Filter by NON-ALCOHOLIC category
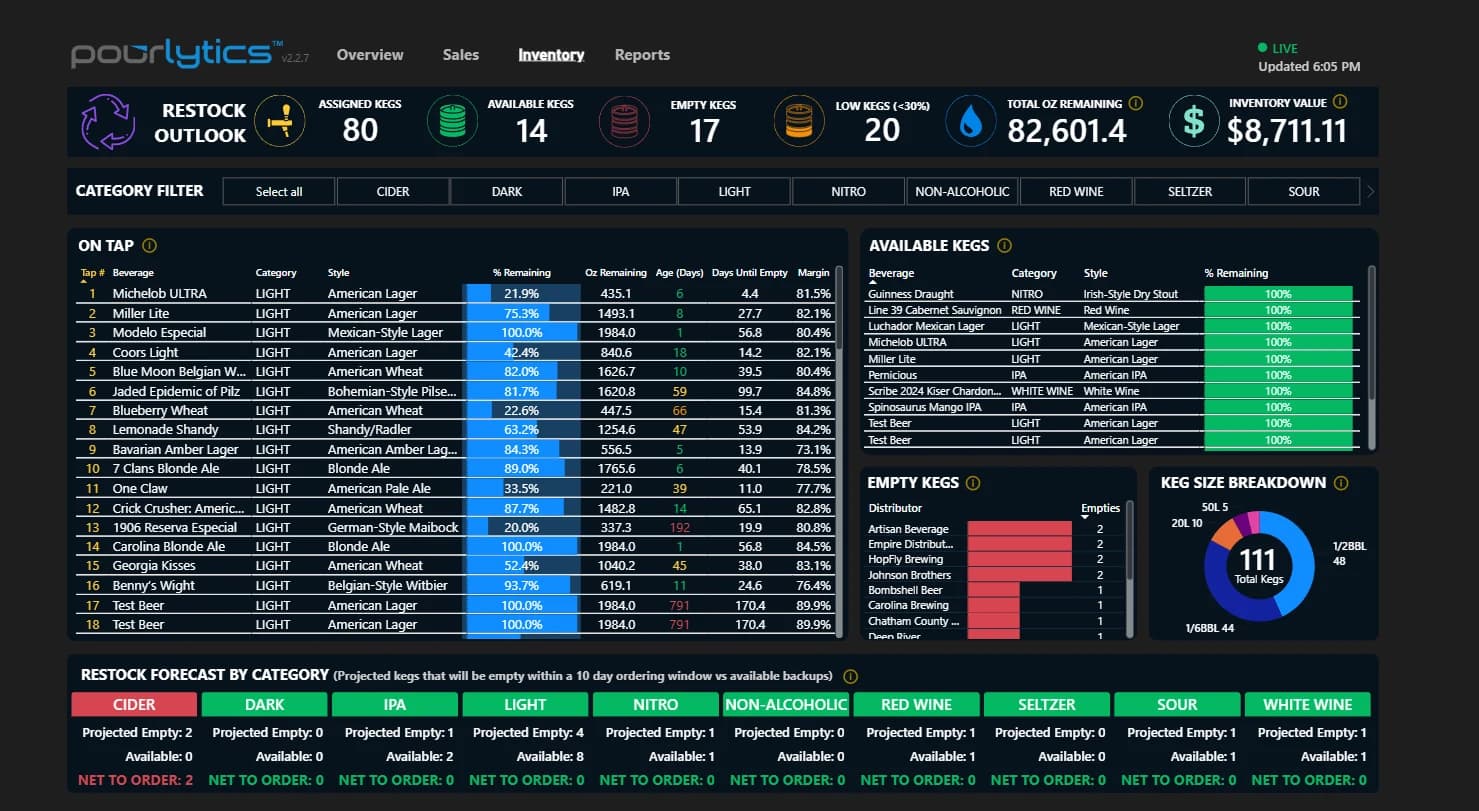The height and width of the screenshot is (811, 1479). (962, 191)
